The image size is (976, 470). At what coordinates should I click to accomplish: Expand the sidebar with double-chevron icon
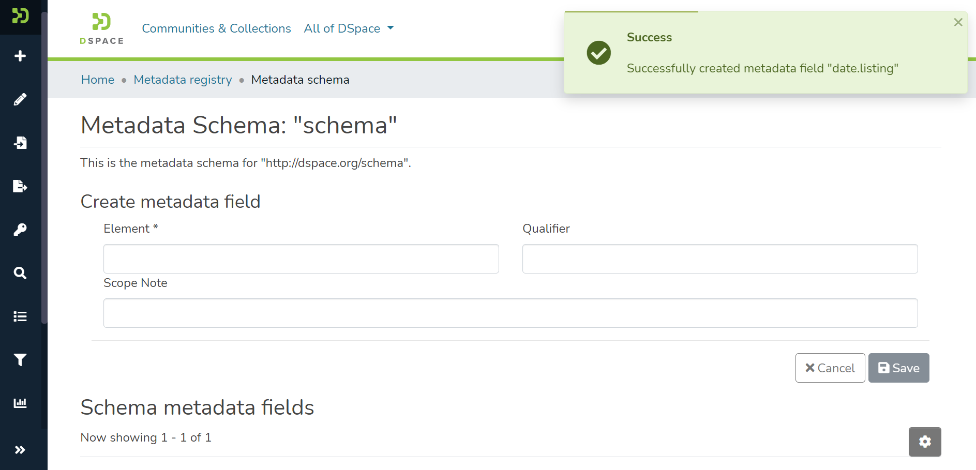click(x=20, y=449)
